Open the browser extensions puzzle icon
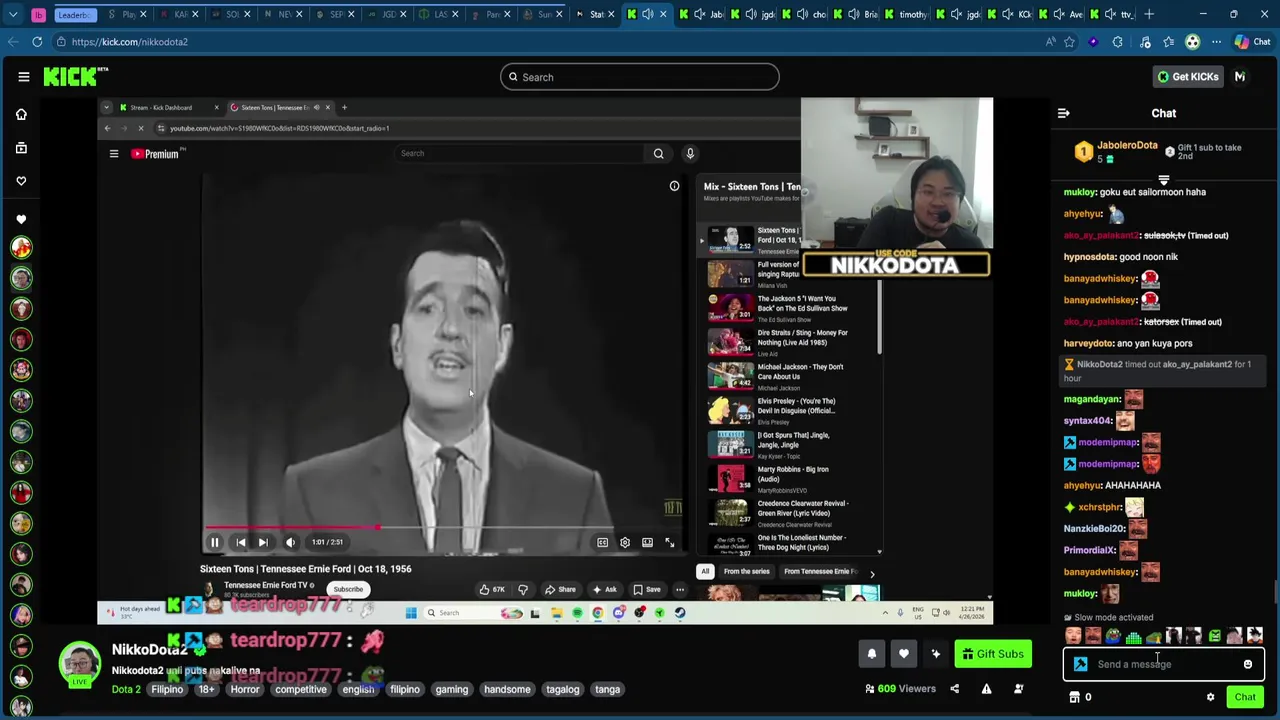The image size is (1280, 720). pos(1117,42)
